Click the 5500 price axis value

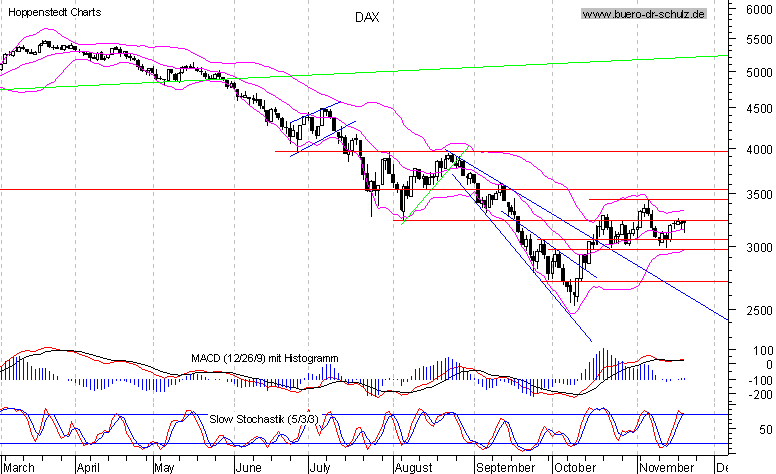click(x=759, y=39)
